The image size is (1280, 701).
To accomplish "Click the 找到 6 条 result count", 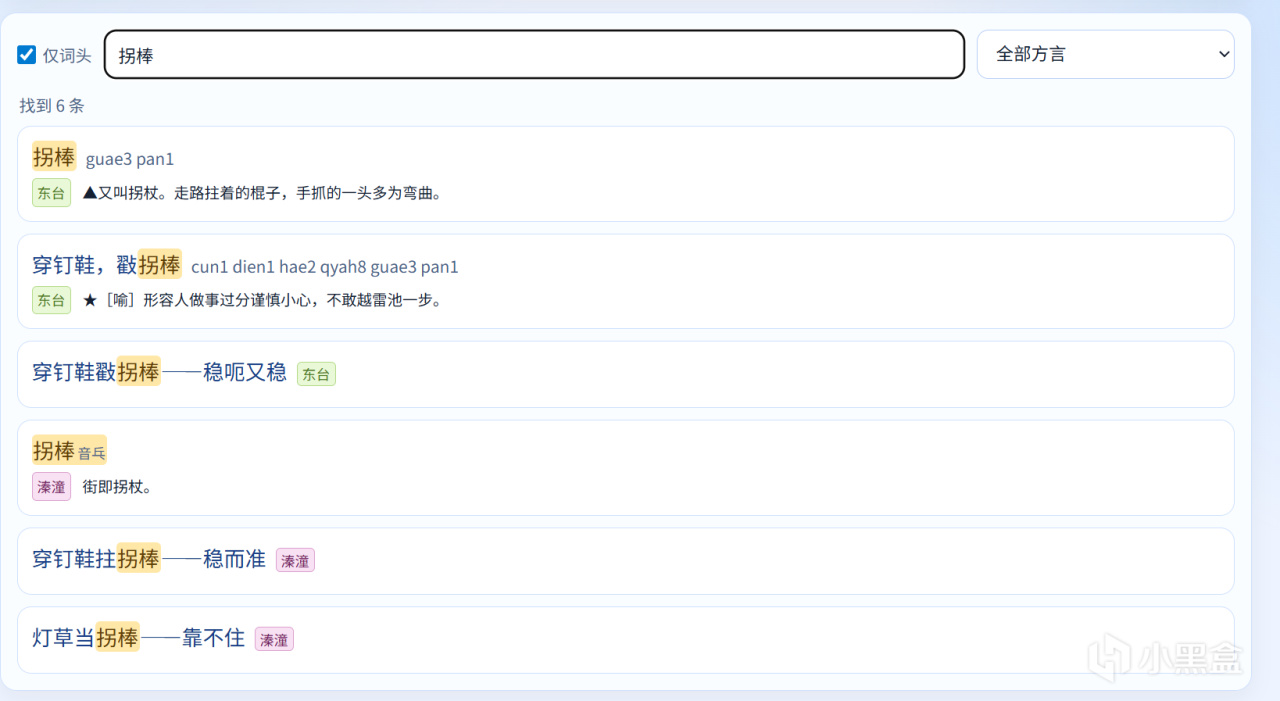I will click(x=52, y=106).
